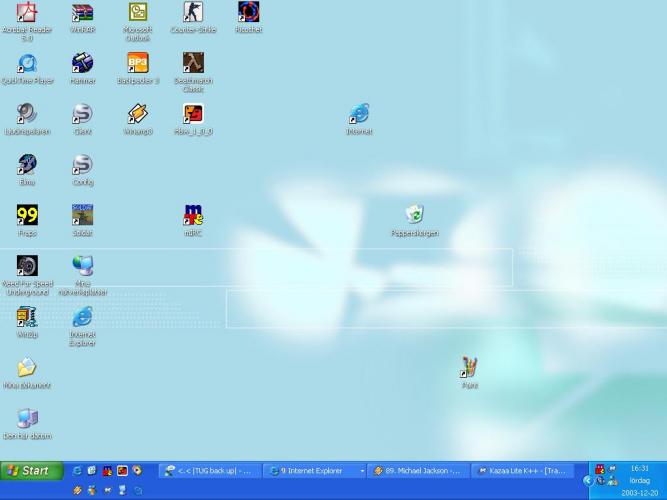667x500 pixels.
Task: Open the Need For Speed Underground shortcut
Action: click(27, 267)
